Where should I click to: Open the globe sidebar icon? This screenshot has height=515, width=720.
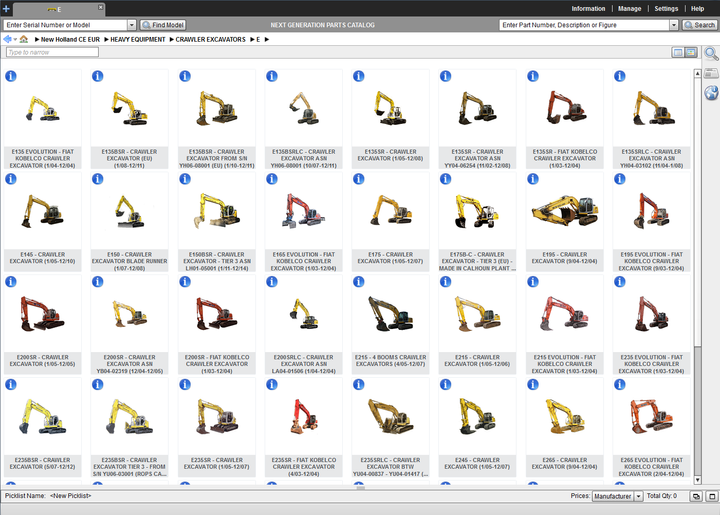pos(711,93)
